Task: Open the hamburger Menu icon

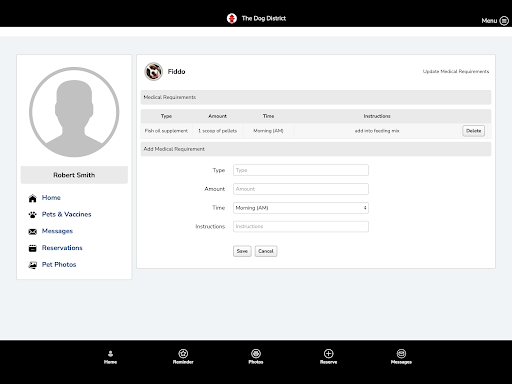Action: point(504,21)
